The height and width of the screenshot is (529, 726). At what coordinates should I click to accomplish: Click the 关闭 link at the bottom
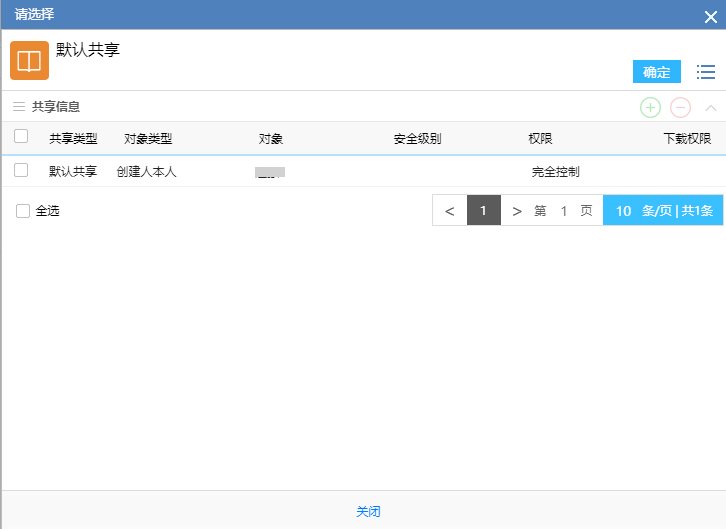368,512
